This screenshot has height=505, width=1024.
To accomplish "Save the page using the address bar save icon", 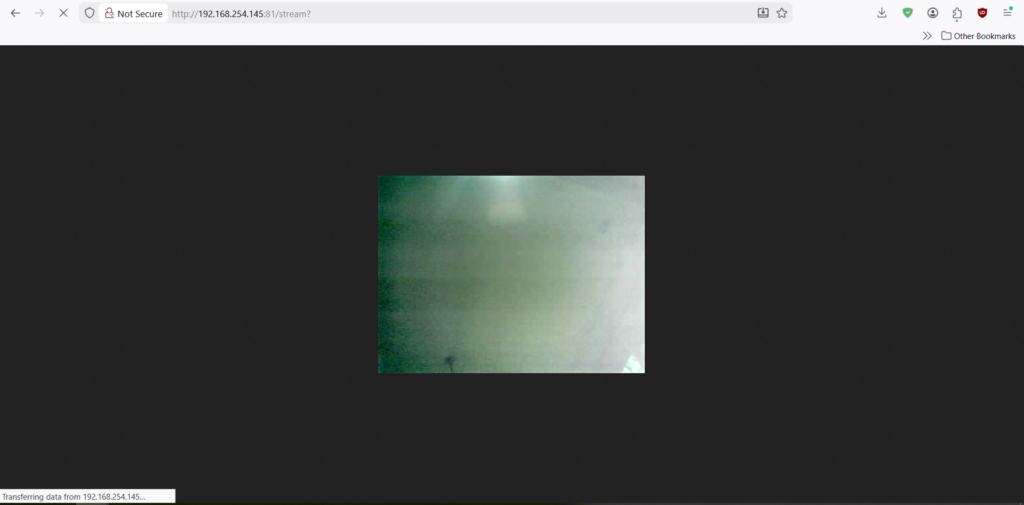I will point(763,13).
